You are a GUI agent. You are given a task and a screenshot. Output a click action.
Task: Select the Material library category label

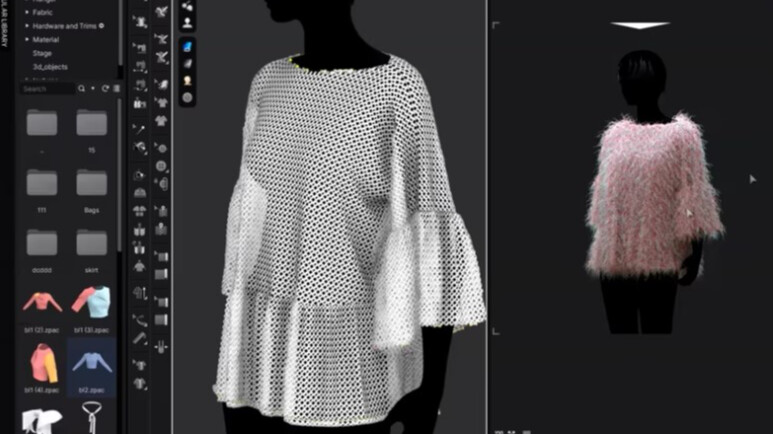[45, 39]
